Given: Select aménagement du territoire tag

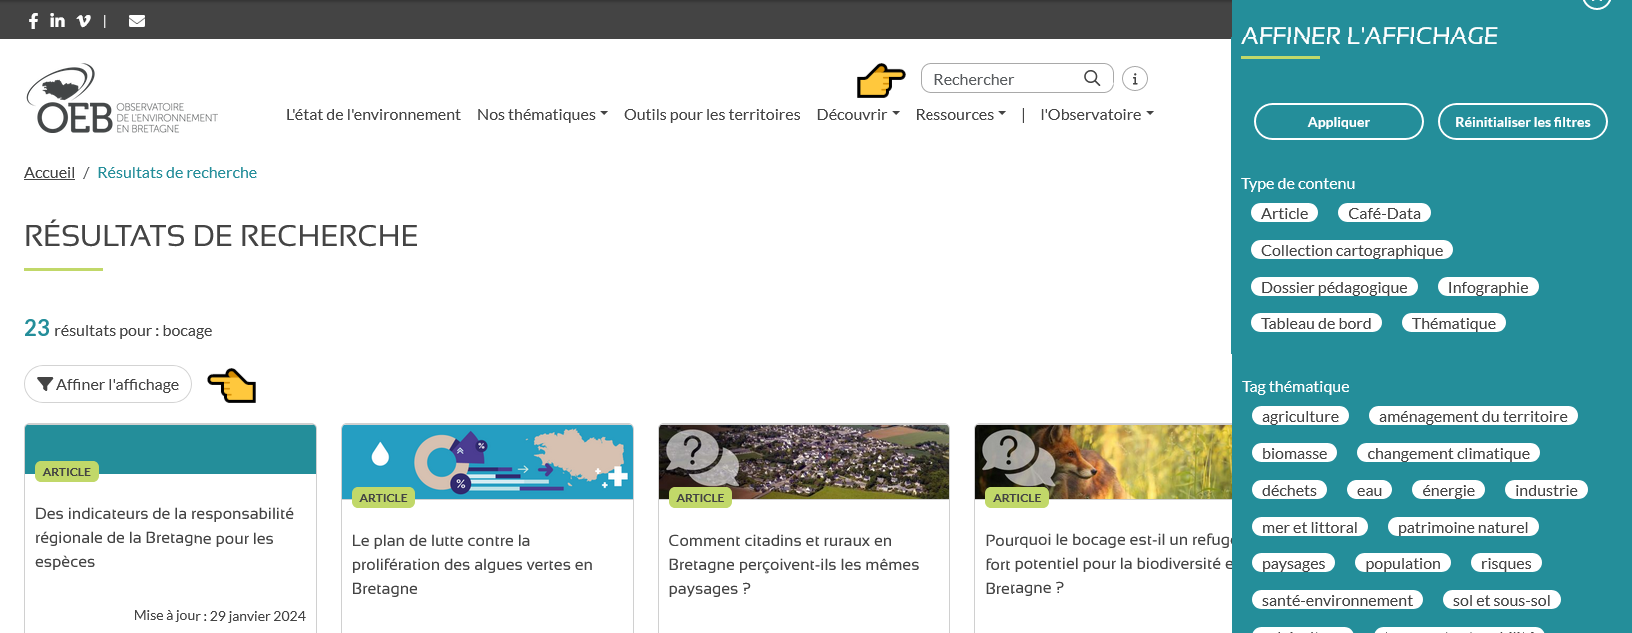Looking at the screenshot, I should 1473,416.
